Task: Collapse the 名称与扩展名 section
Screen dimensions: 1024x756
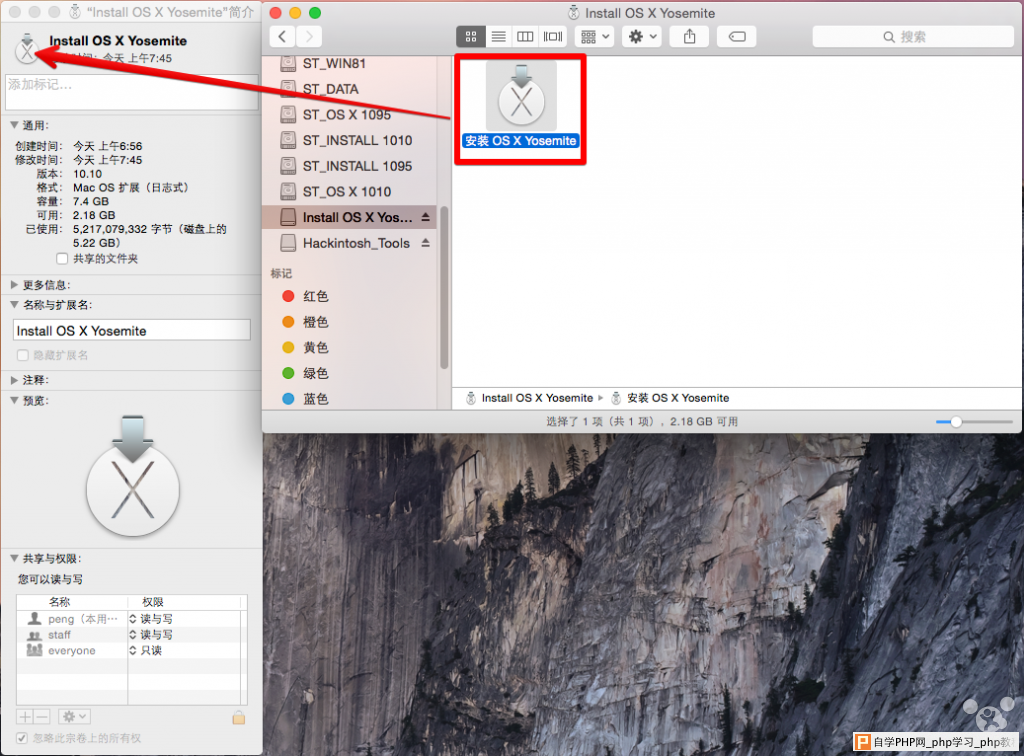Action: tap(14, 304)
